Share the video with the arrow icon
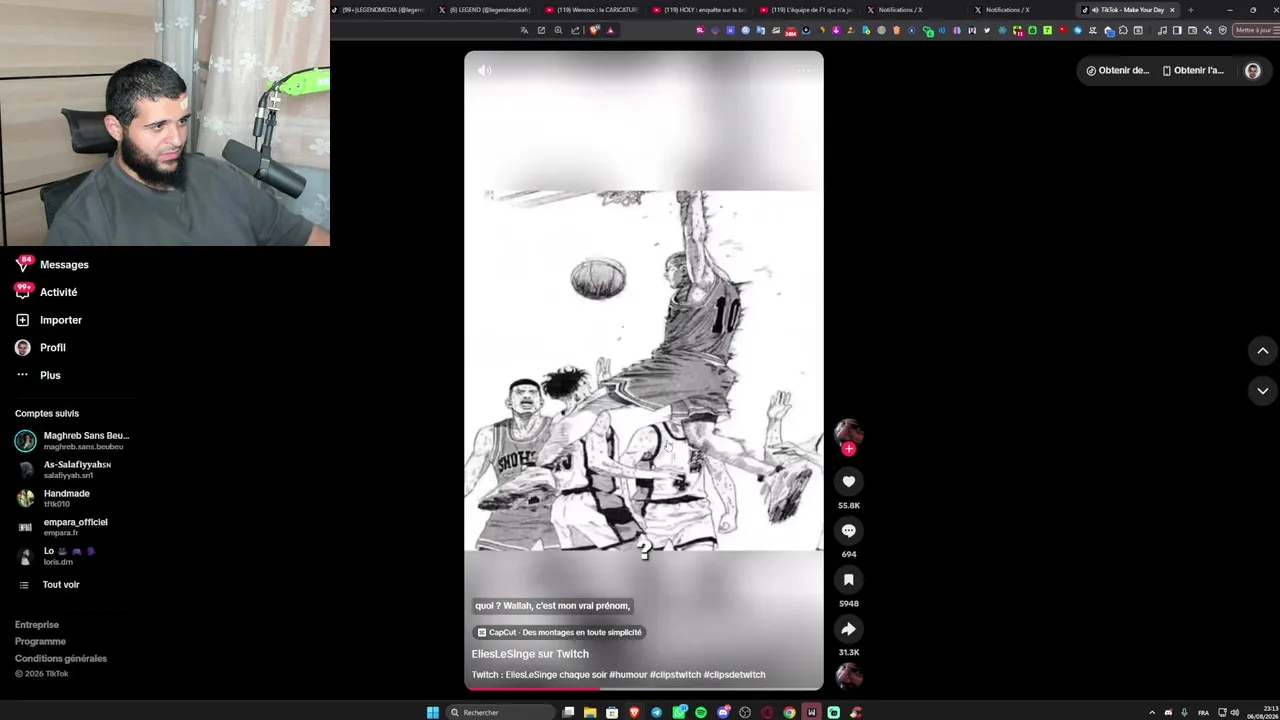This screenshot has width=1280, height=720. (x=848, y=629)
